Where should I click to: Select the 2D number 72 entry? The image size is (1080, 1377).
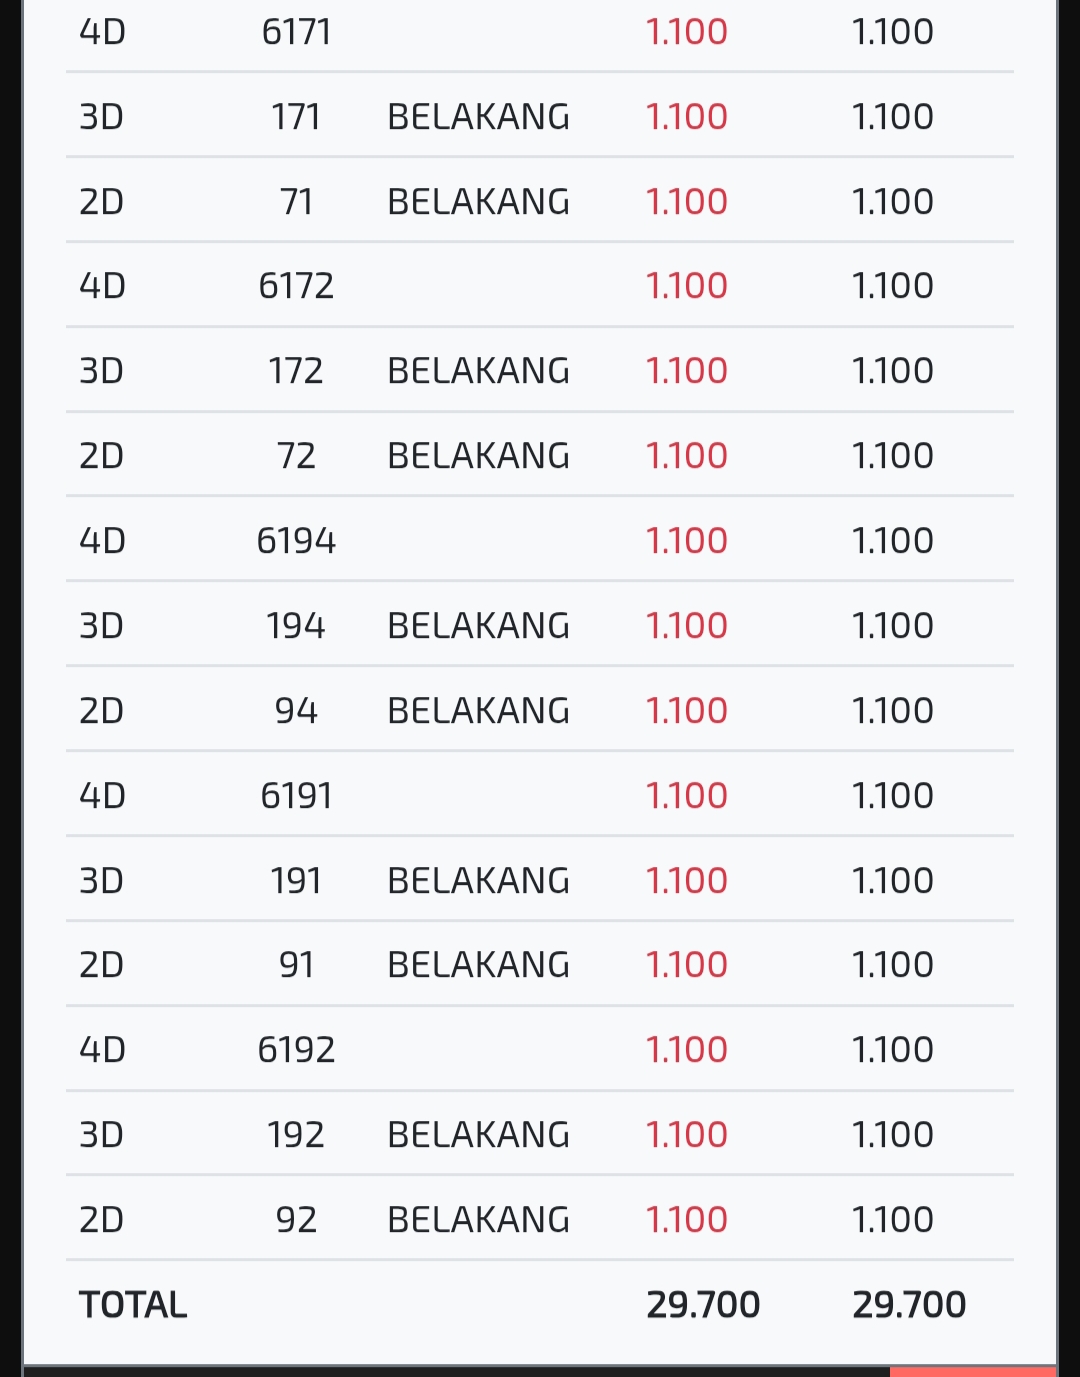(x=296, y=456)
